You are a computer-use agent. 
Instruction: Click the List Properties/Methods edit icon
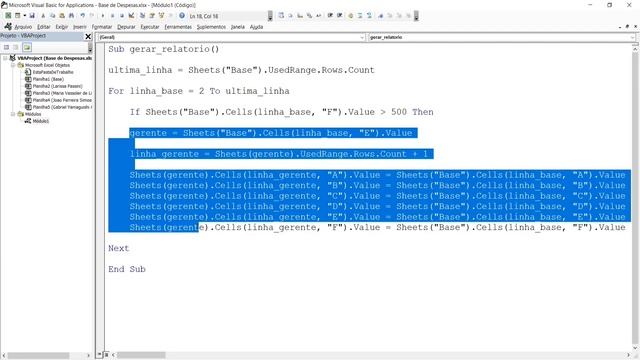pyautogui.click(x=281, y=16)
